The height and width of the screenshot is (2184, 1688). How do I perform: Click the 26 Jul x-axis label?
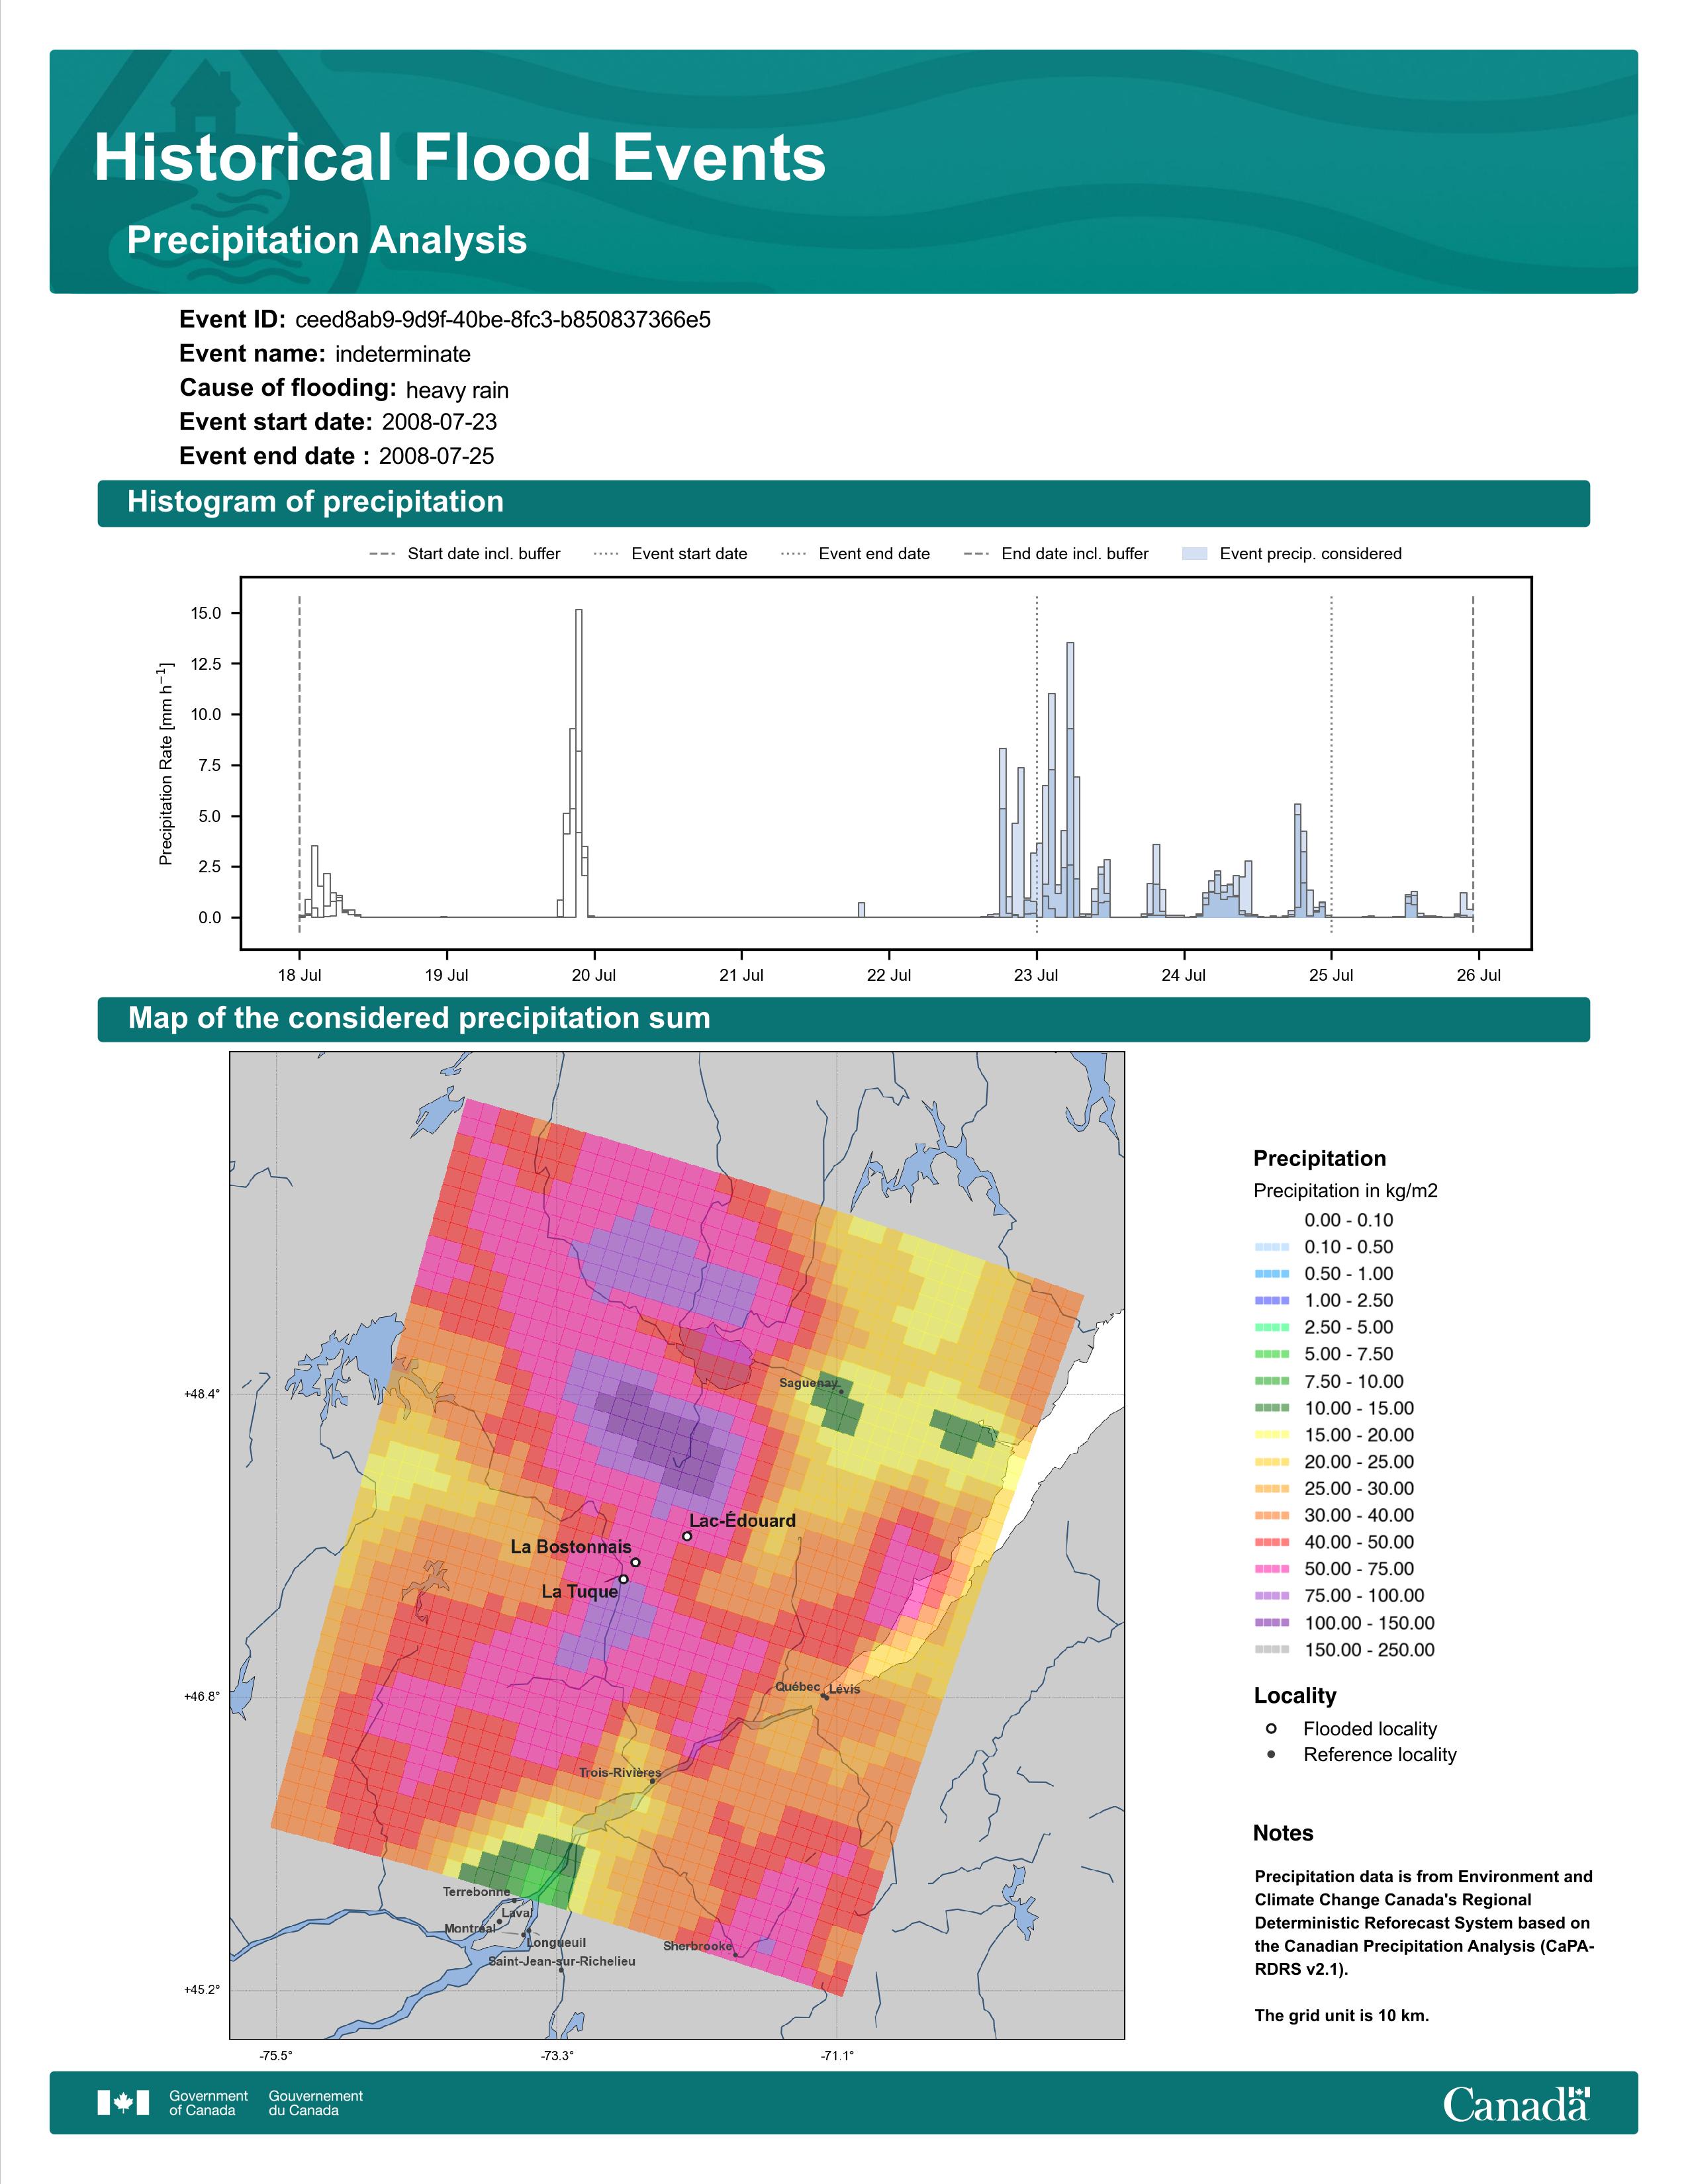tap(1478, 975)
